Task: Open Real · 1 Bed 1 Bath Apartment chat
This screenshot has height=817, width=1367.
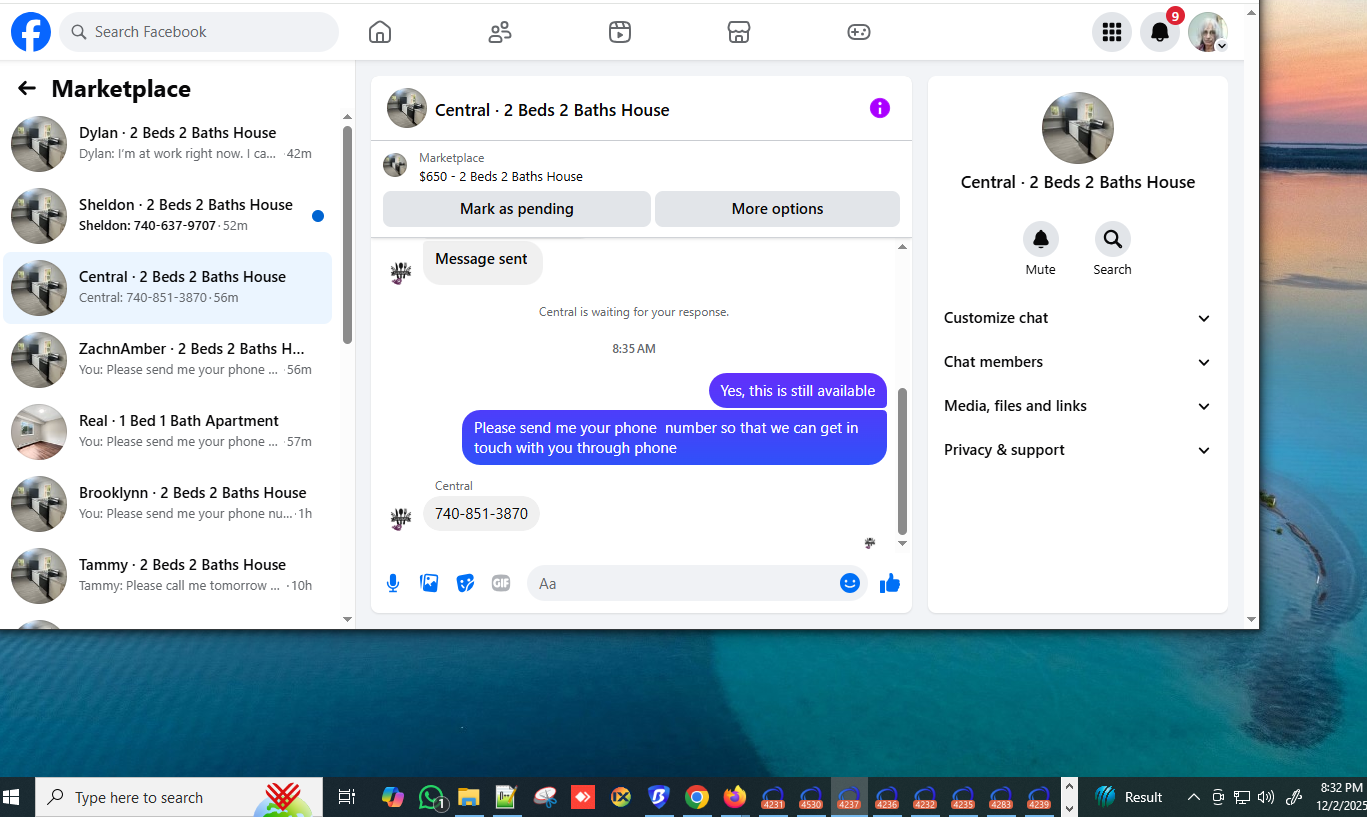Action: (x=167, y=432)
